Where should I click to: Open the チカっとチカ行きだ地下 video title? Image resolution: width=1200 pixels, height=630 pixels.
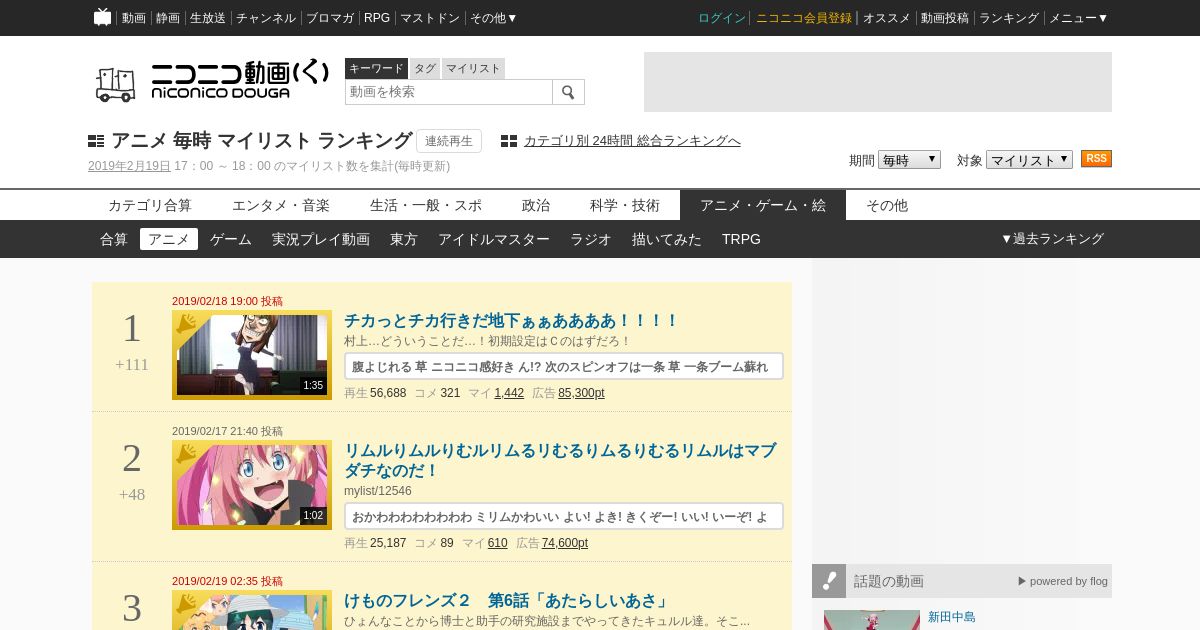tap(511, 320)
